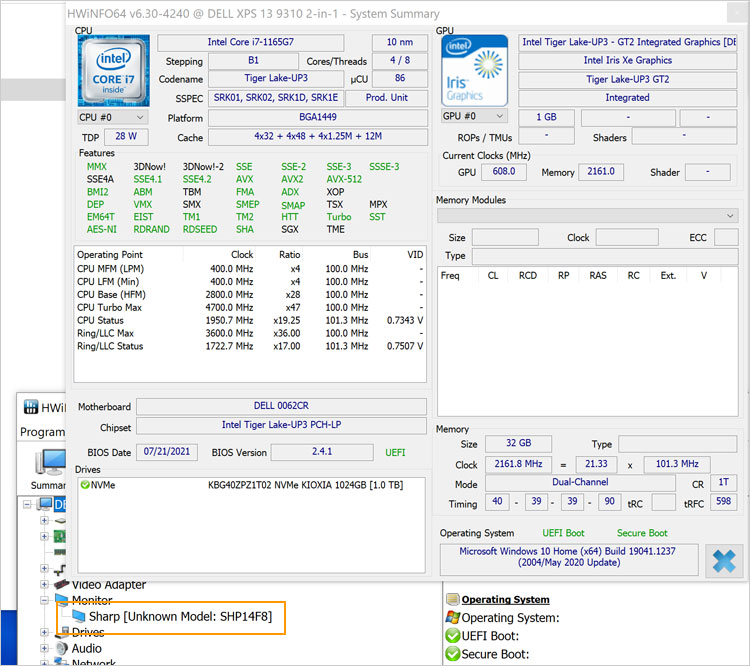Image resolution: width=750 pixels, height=666 pixels.
Task: Click the 4 / 8 Cores/Threads value
Action: click(x=400, y=60)
